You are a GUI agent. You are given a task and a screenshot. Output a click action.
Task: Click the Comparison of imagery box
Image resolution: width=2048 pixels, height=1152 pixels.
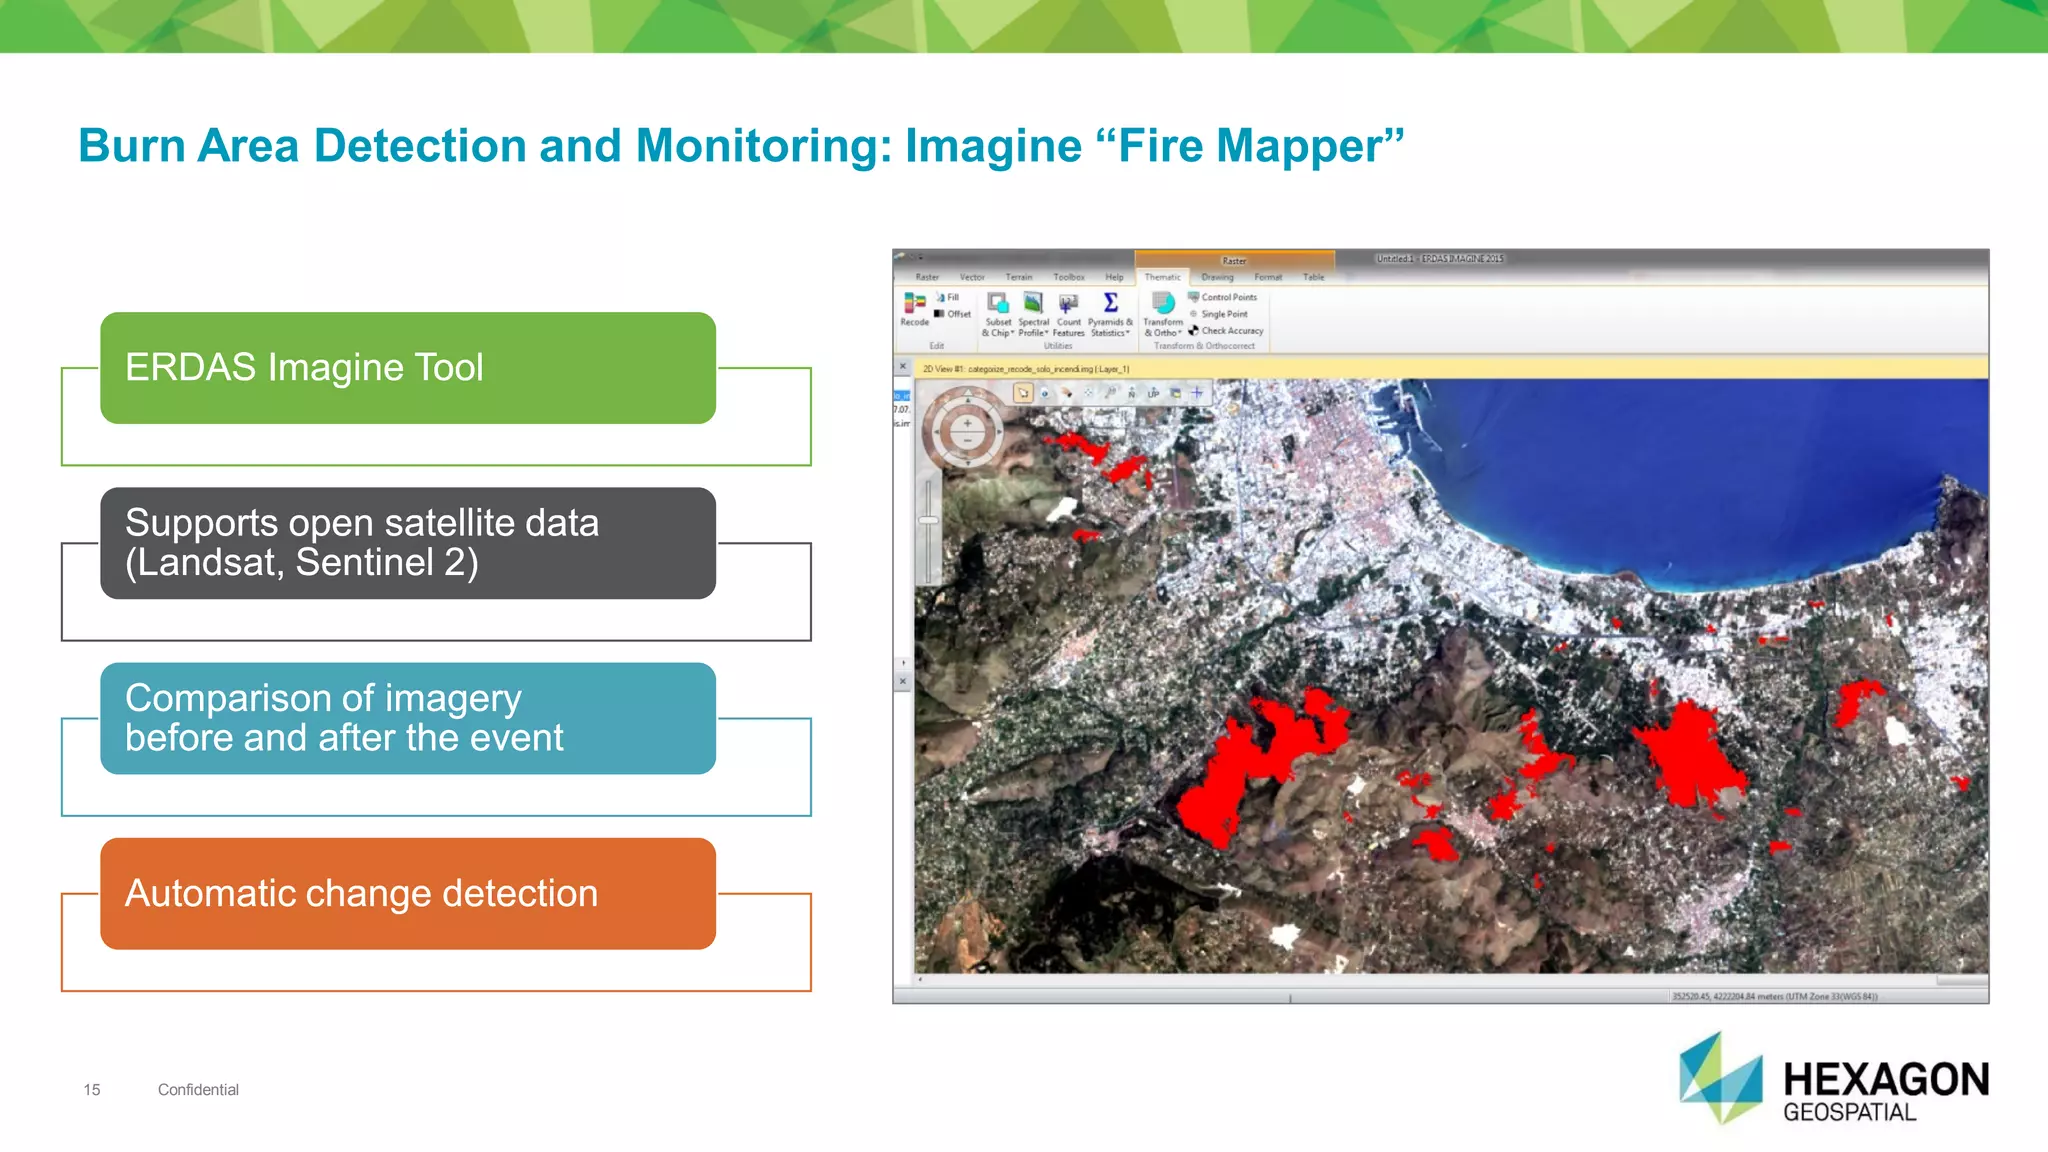click(408, 718)
